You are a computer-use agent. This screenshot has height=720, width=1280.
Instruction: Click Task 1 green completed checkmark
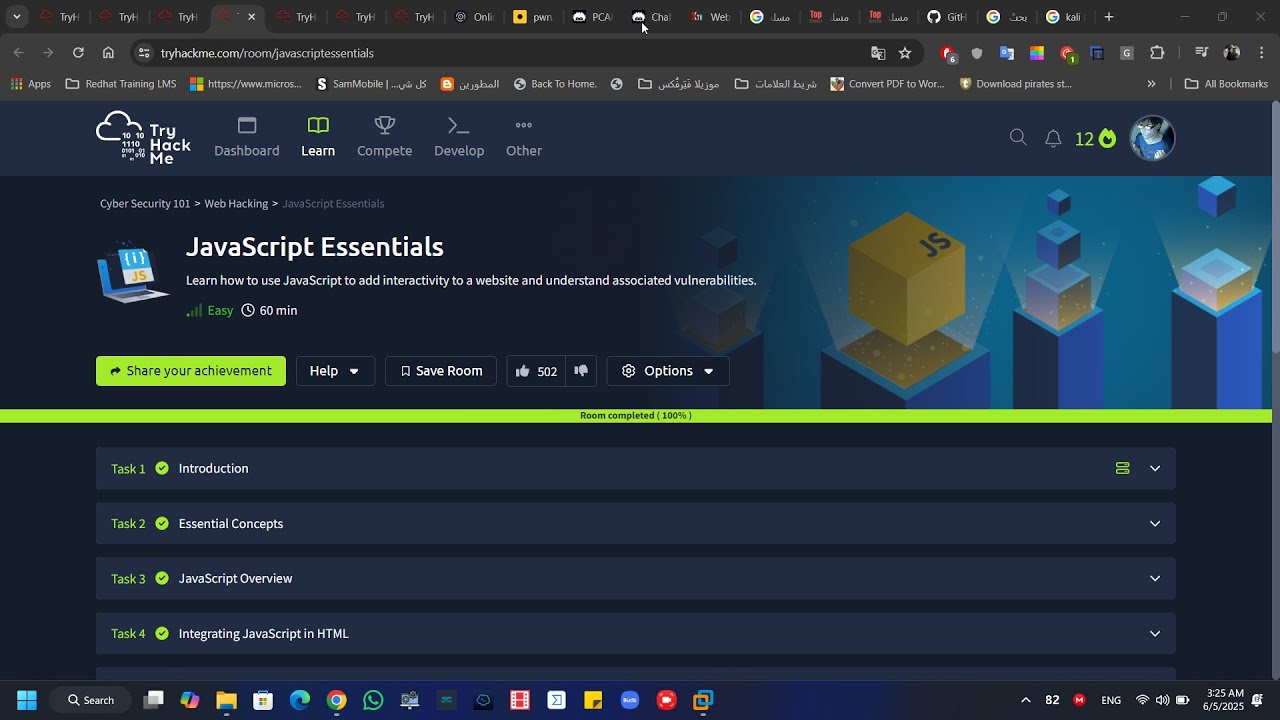[162, 469]
